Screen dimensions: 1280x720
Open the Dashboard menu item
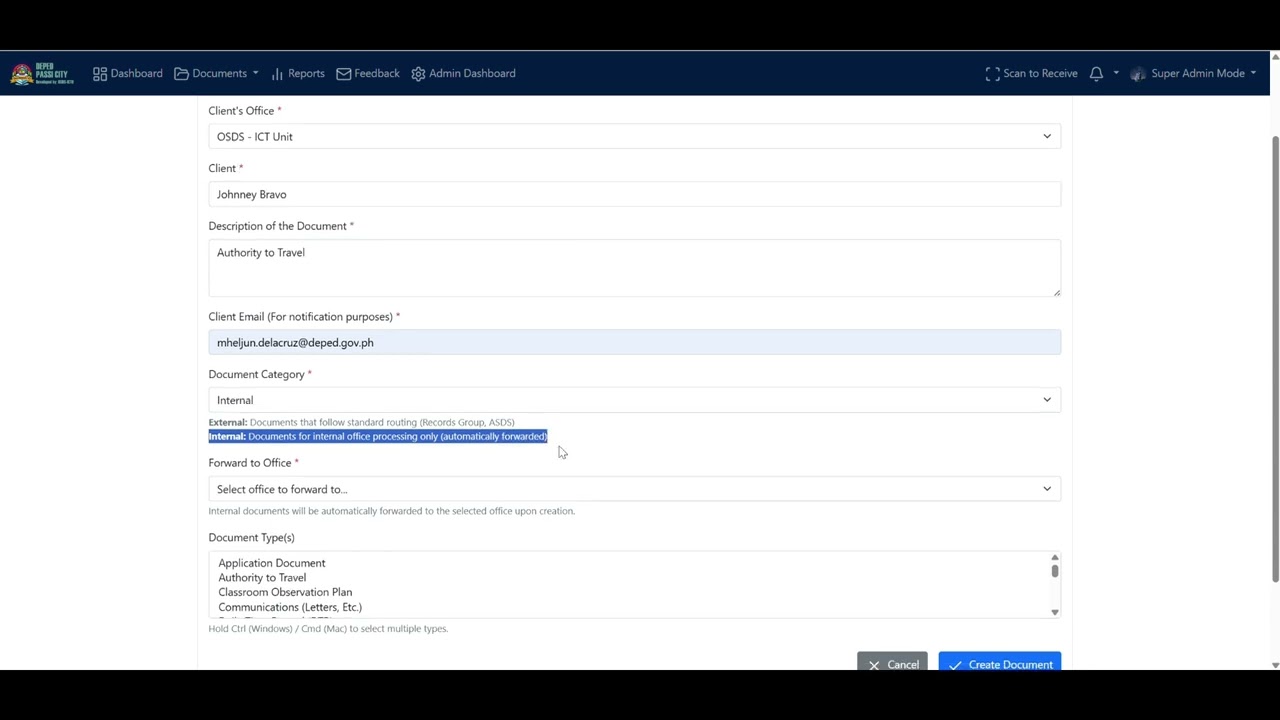[127, 73]
